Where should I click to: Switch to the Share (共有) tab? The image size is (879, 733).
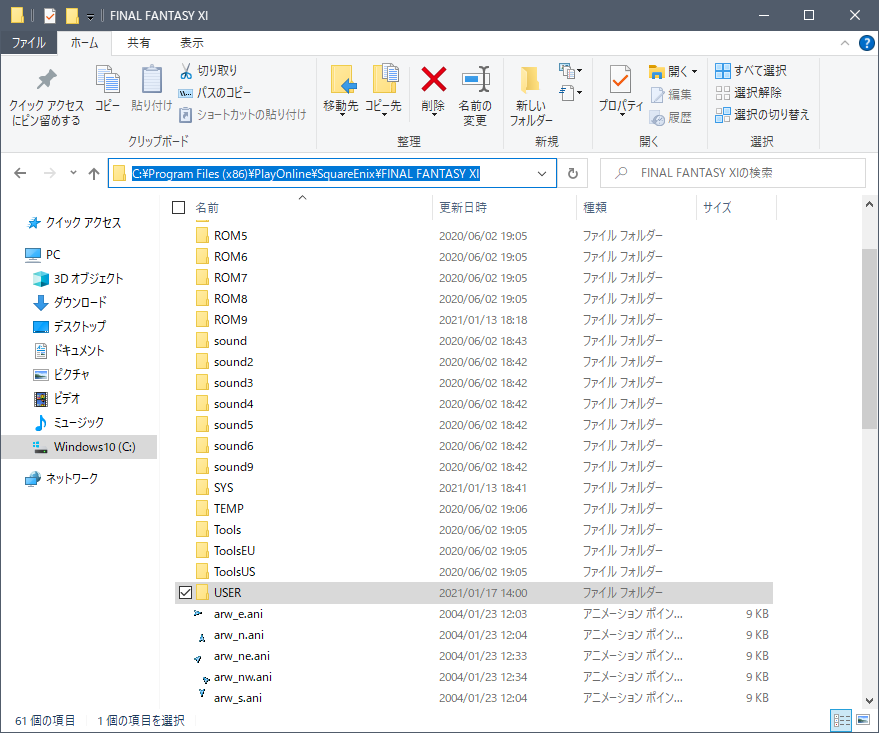click(x=138, y=43)
